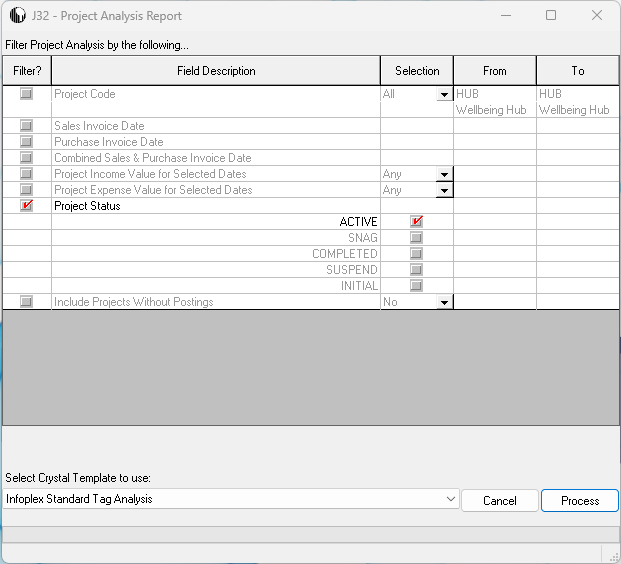Expand Project Income Value selection dropdown
The image size is (621, 564).
point(443,175)
